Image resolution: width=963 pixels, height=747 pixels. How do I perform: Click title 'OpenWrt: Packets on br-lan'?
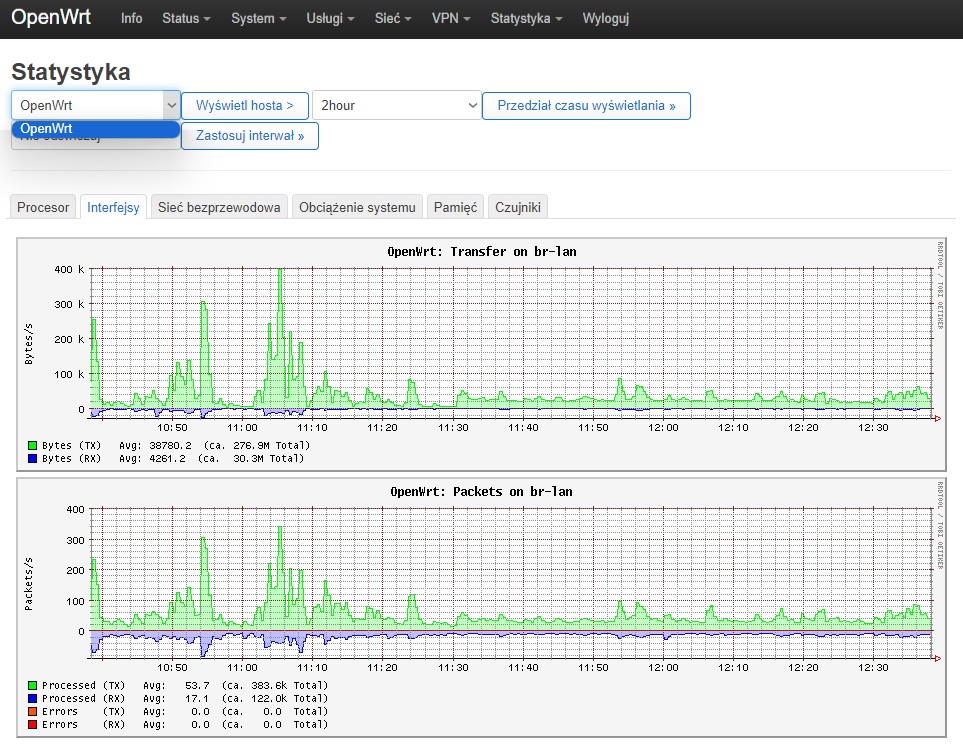482,491
